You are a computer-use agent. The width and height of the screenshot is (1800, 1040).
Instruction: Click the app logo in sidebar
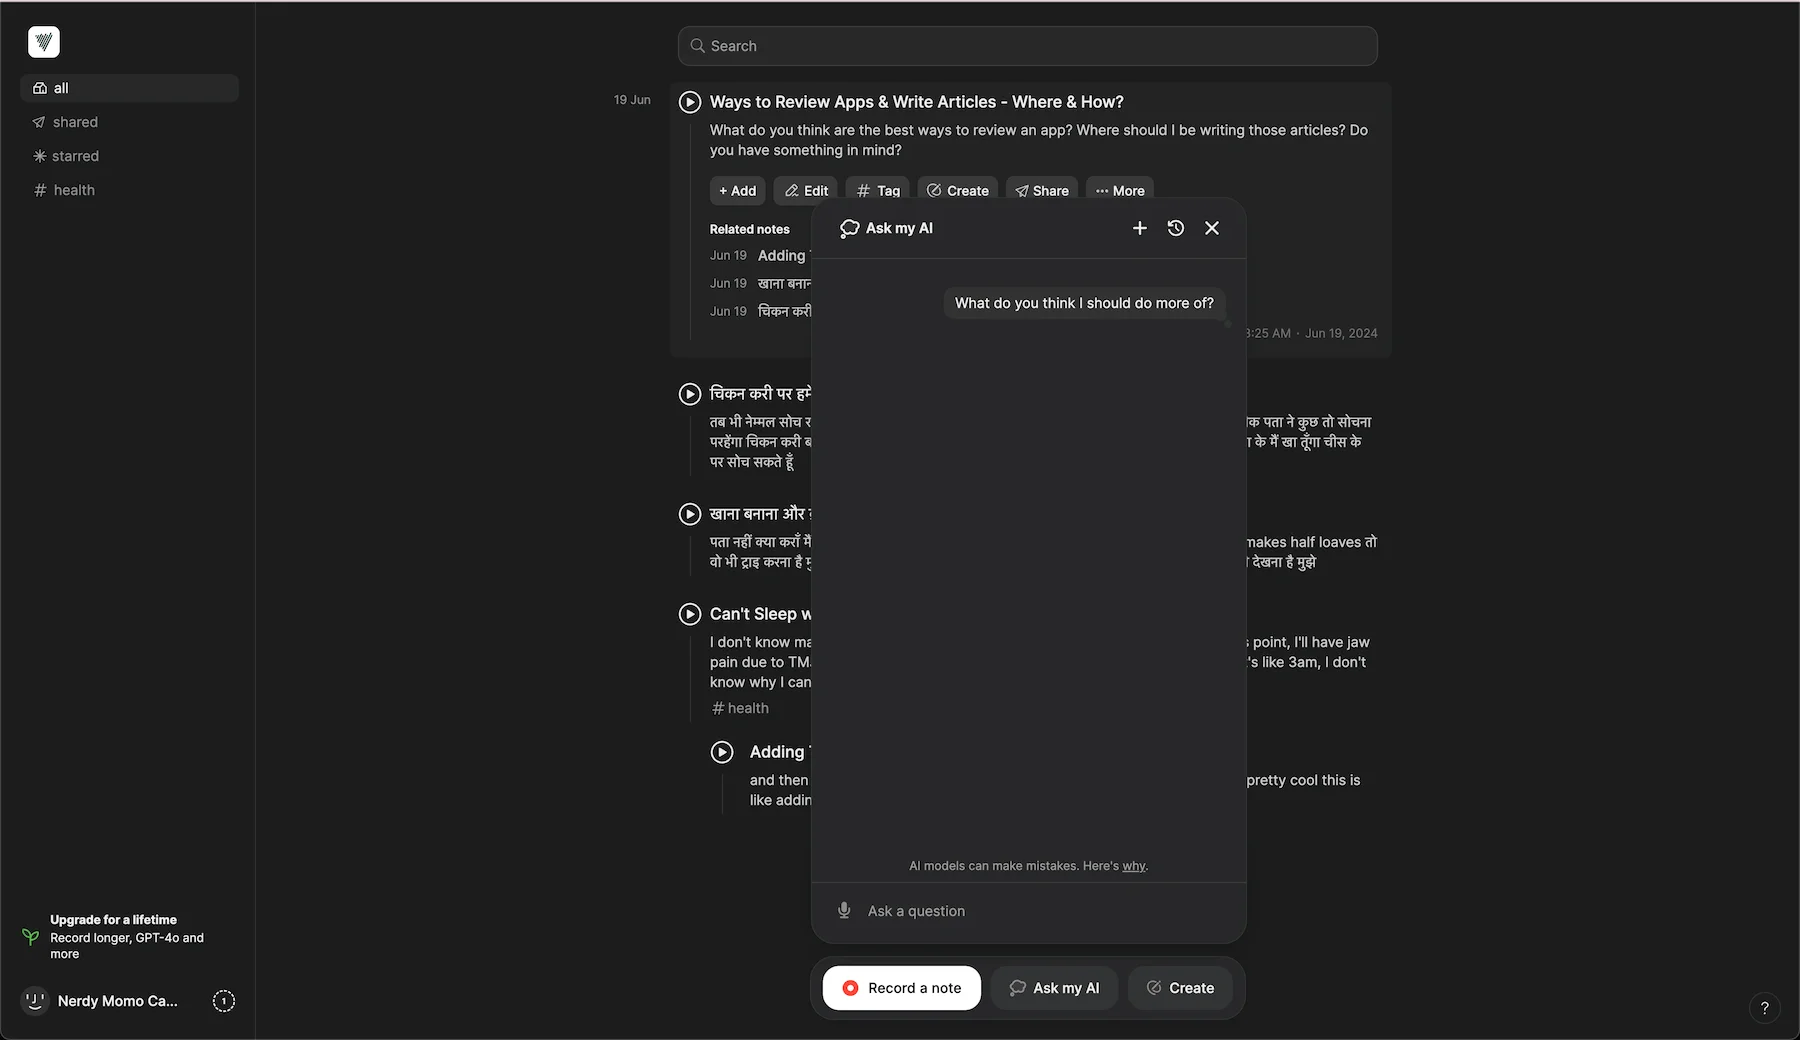[44, 42]
